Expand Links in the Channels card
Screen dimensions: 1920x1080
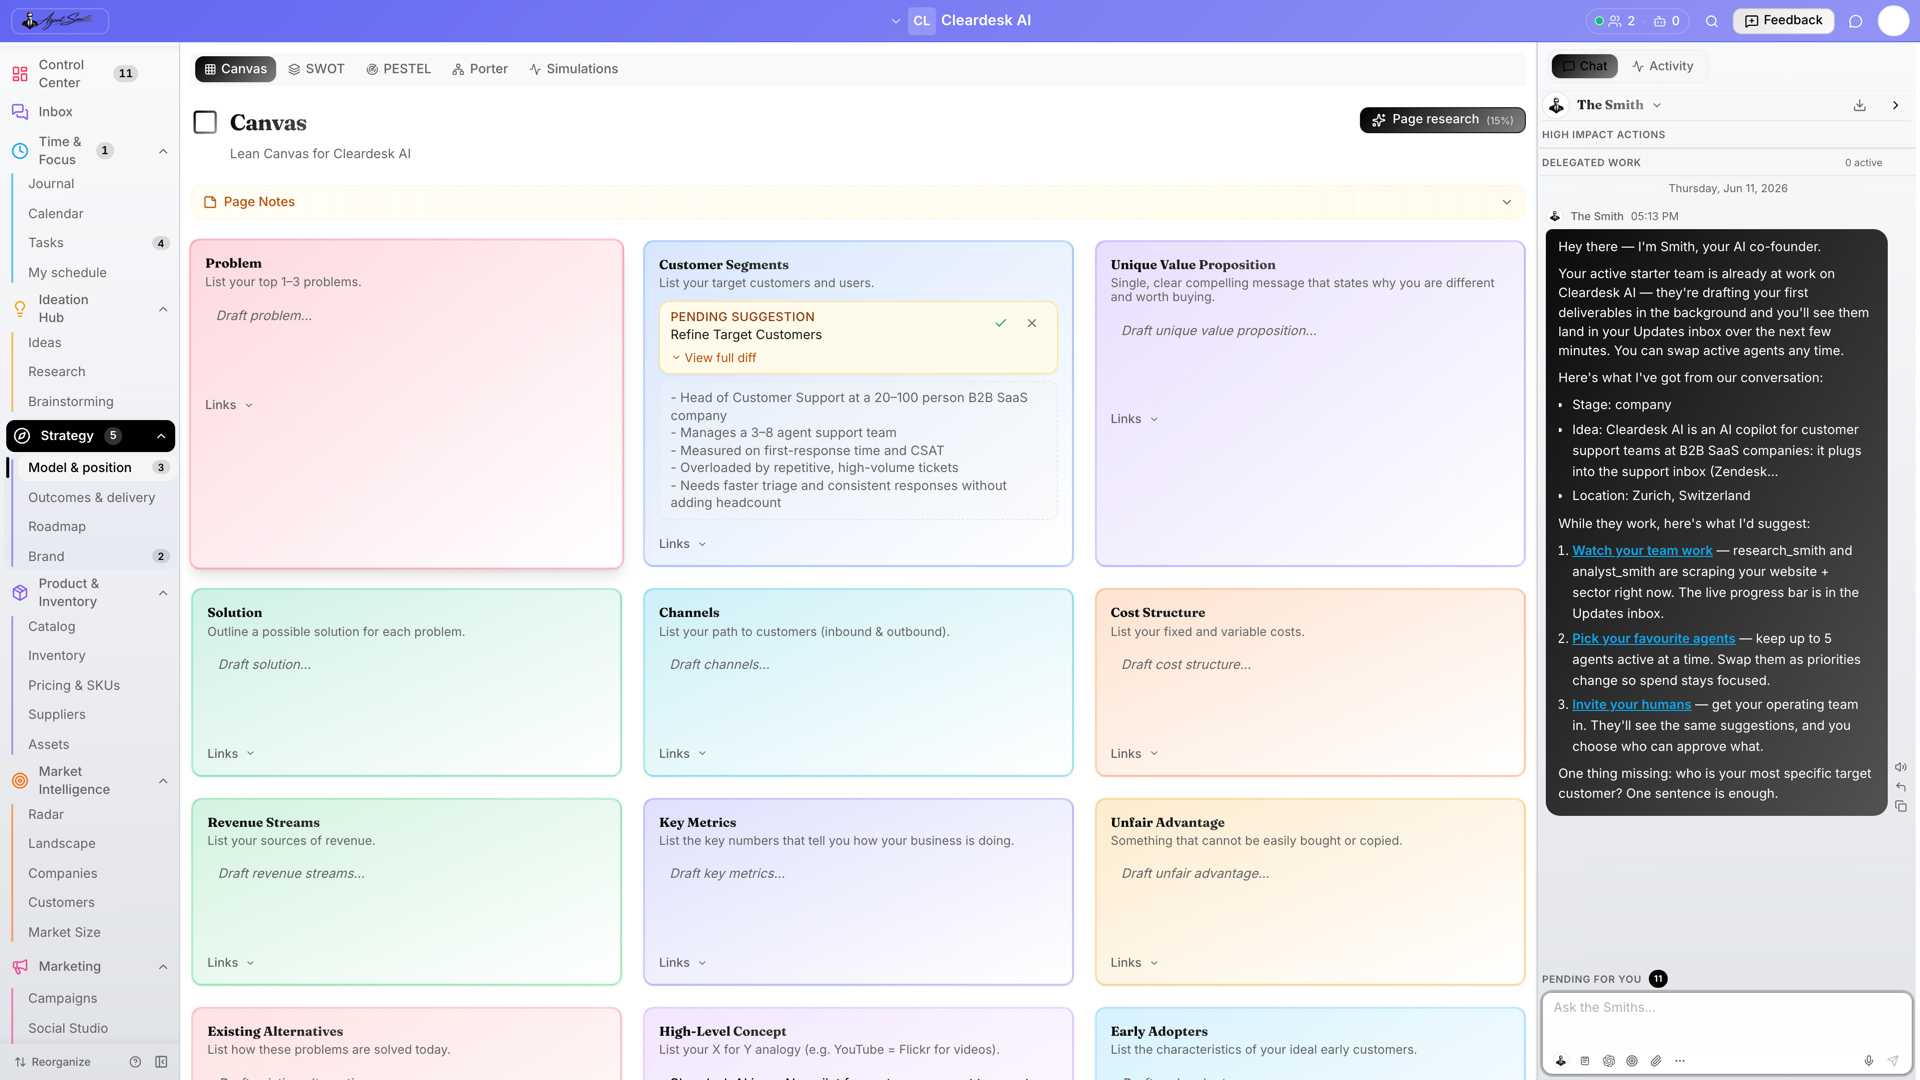point(683,754)
